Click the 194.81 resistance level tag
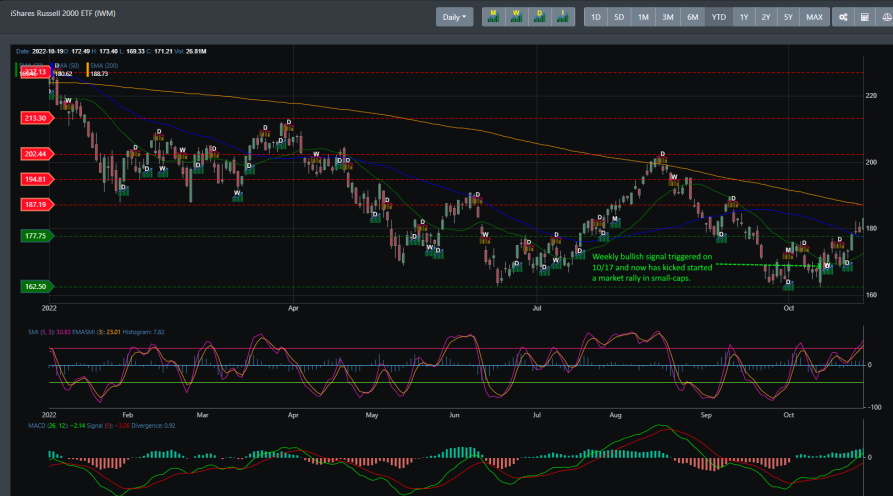893x496 pixels. 37,179
